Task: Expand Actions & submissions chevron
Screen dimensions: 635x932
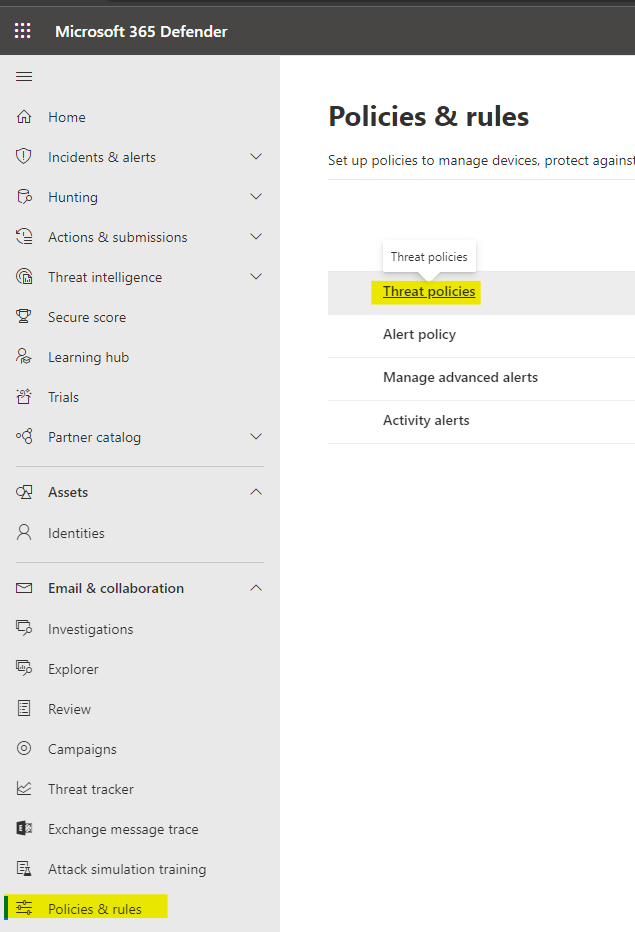Action: (x=256, y=237)
